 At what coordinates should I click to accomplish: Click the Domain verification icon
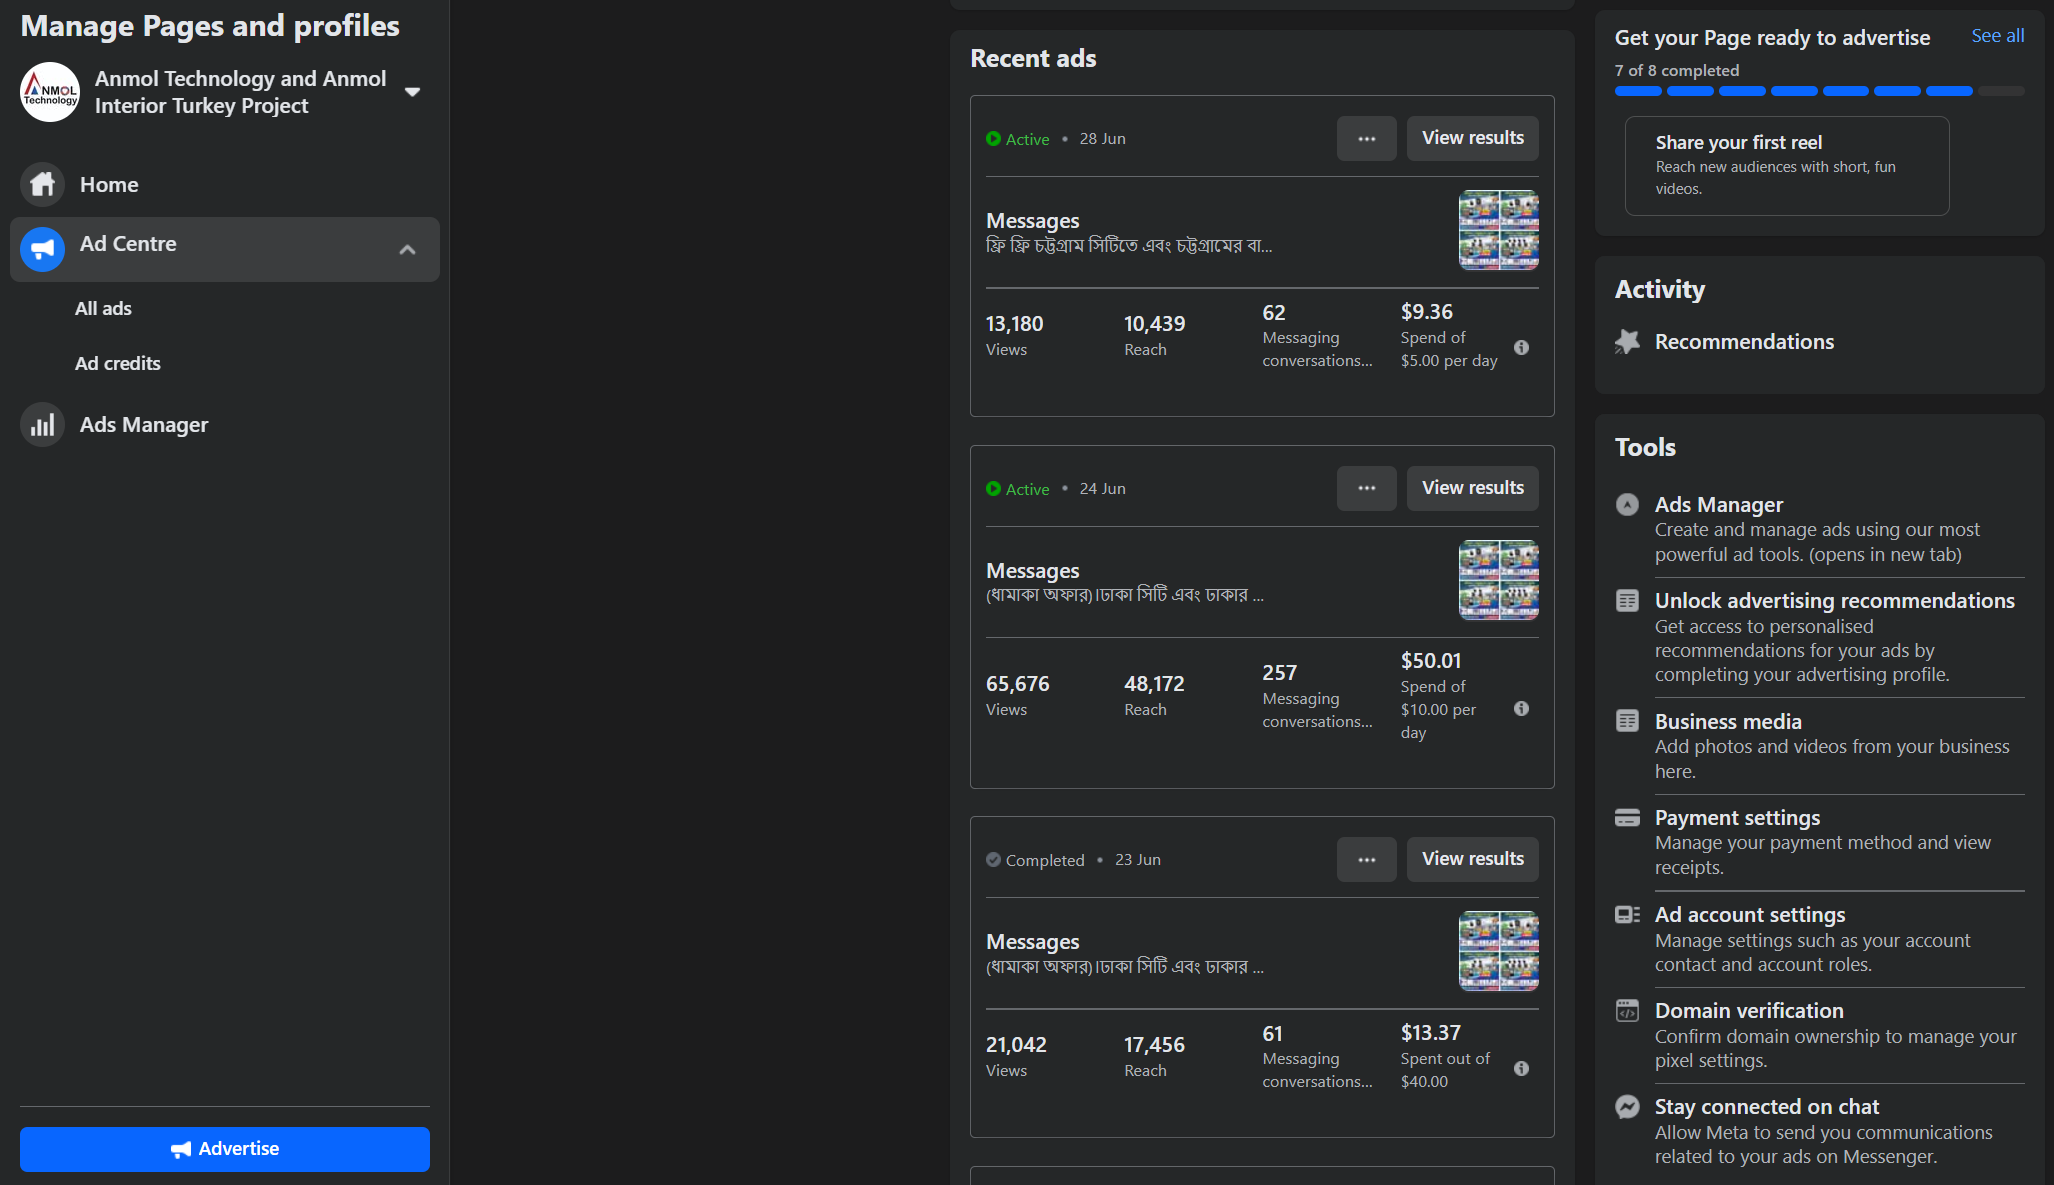coord(1627,1011)
